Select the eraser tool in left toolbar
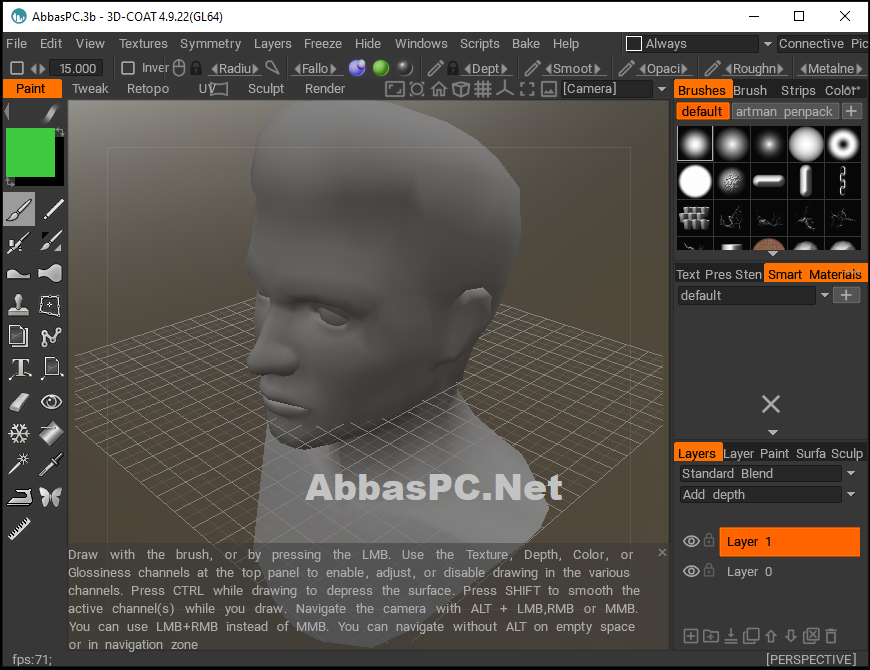 [x=19, y=402]
